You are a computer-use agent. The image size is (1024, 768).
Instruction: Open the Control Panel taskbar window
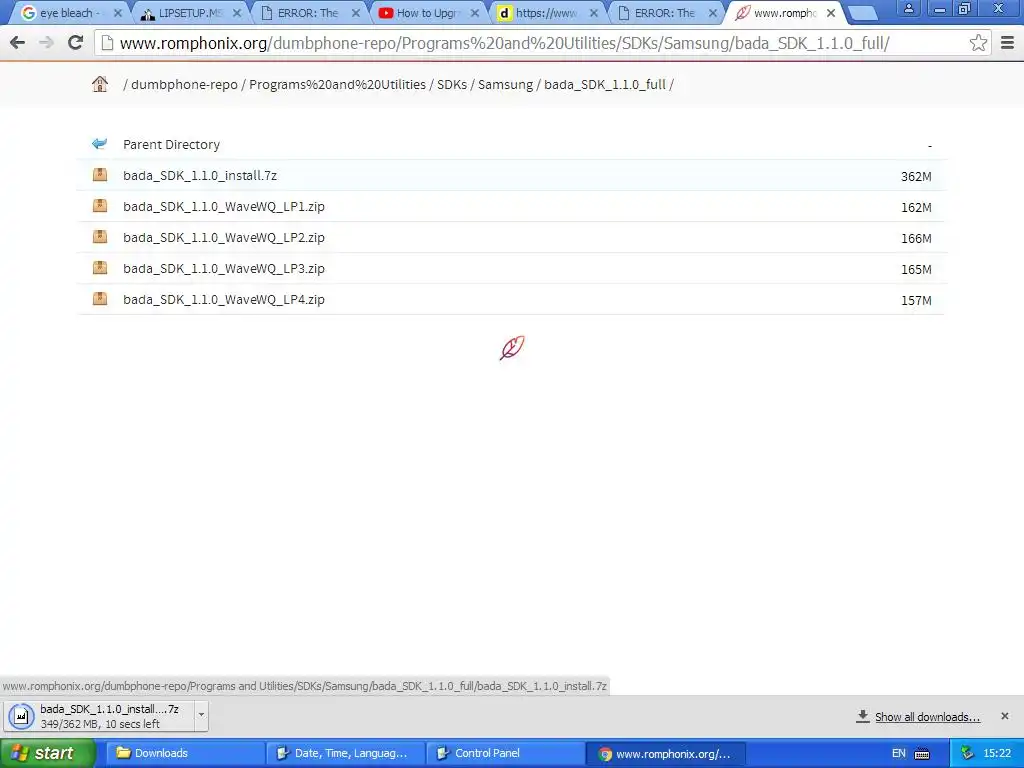506,754
